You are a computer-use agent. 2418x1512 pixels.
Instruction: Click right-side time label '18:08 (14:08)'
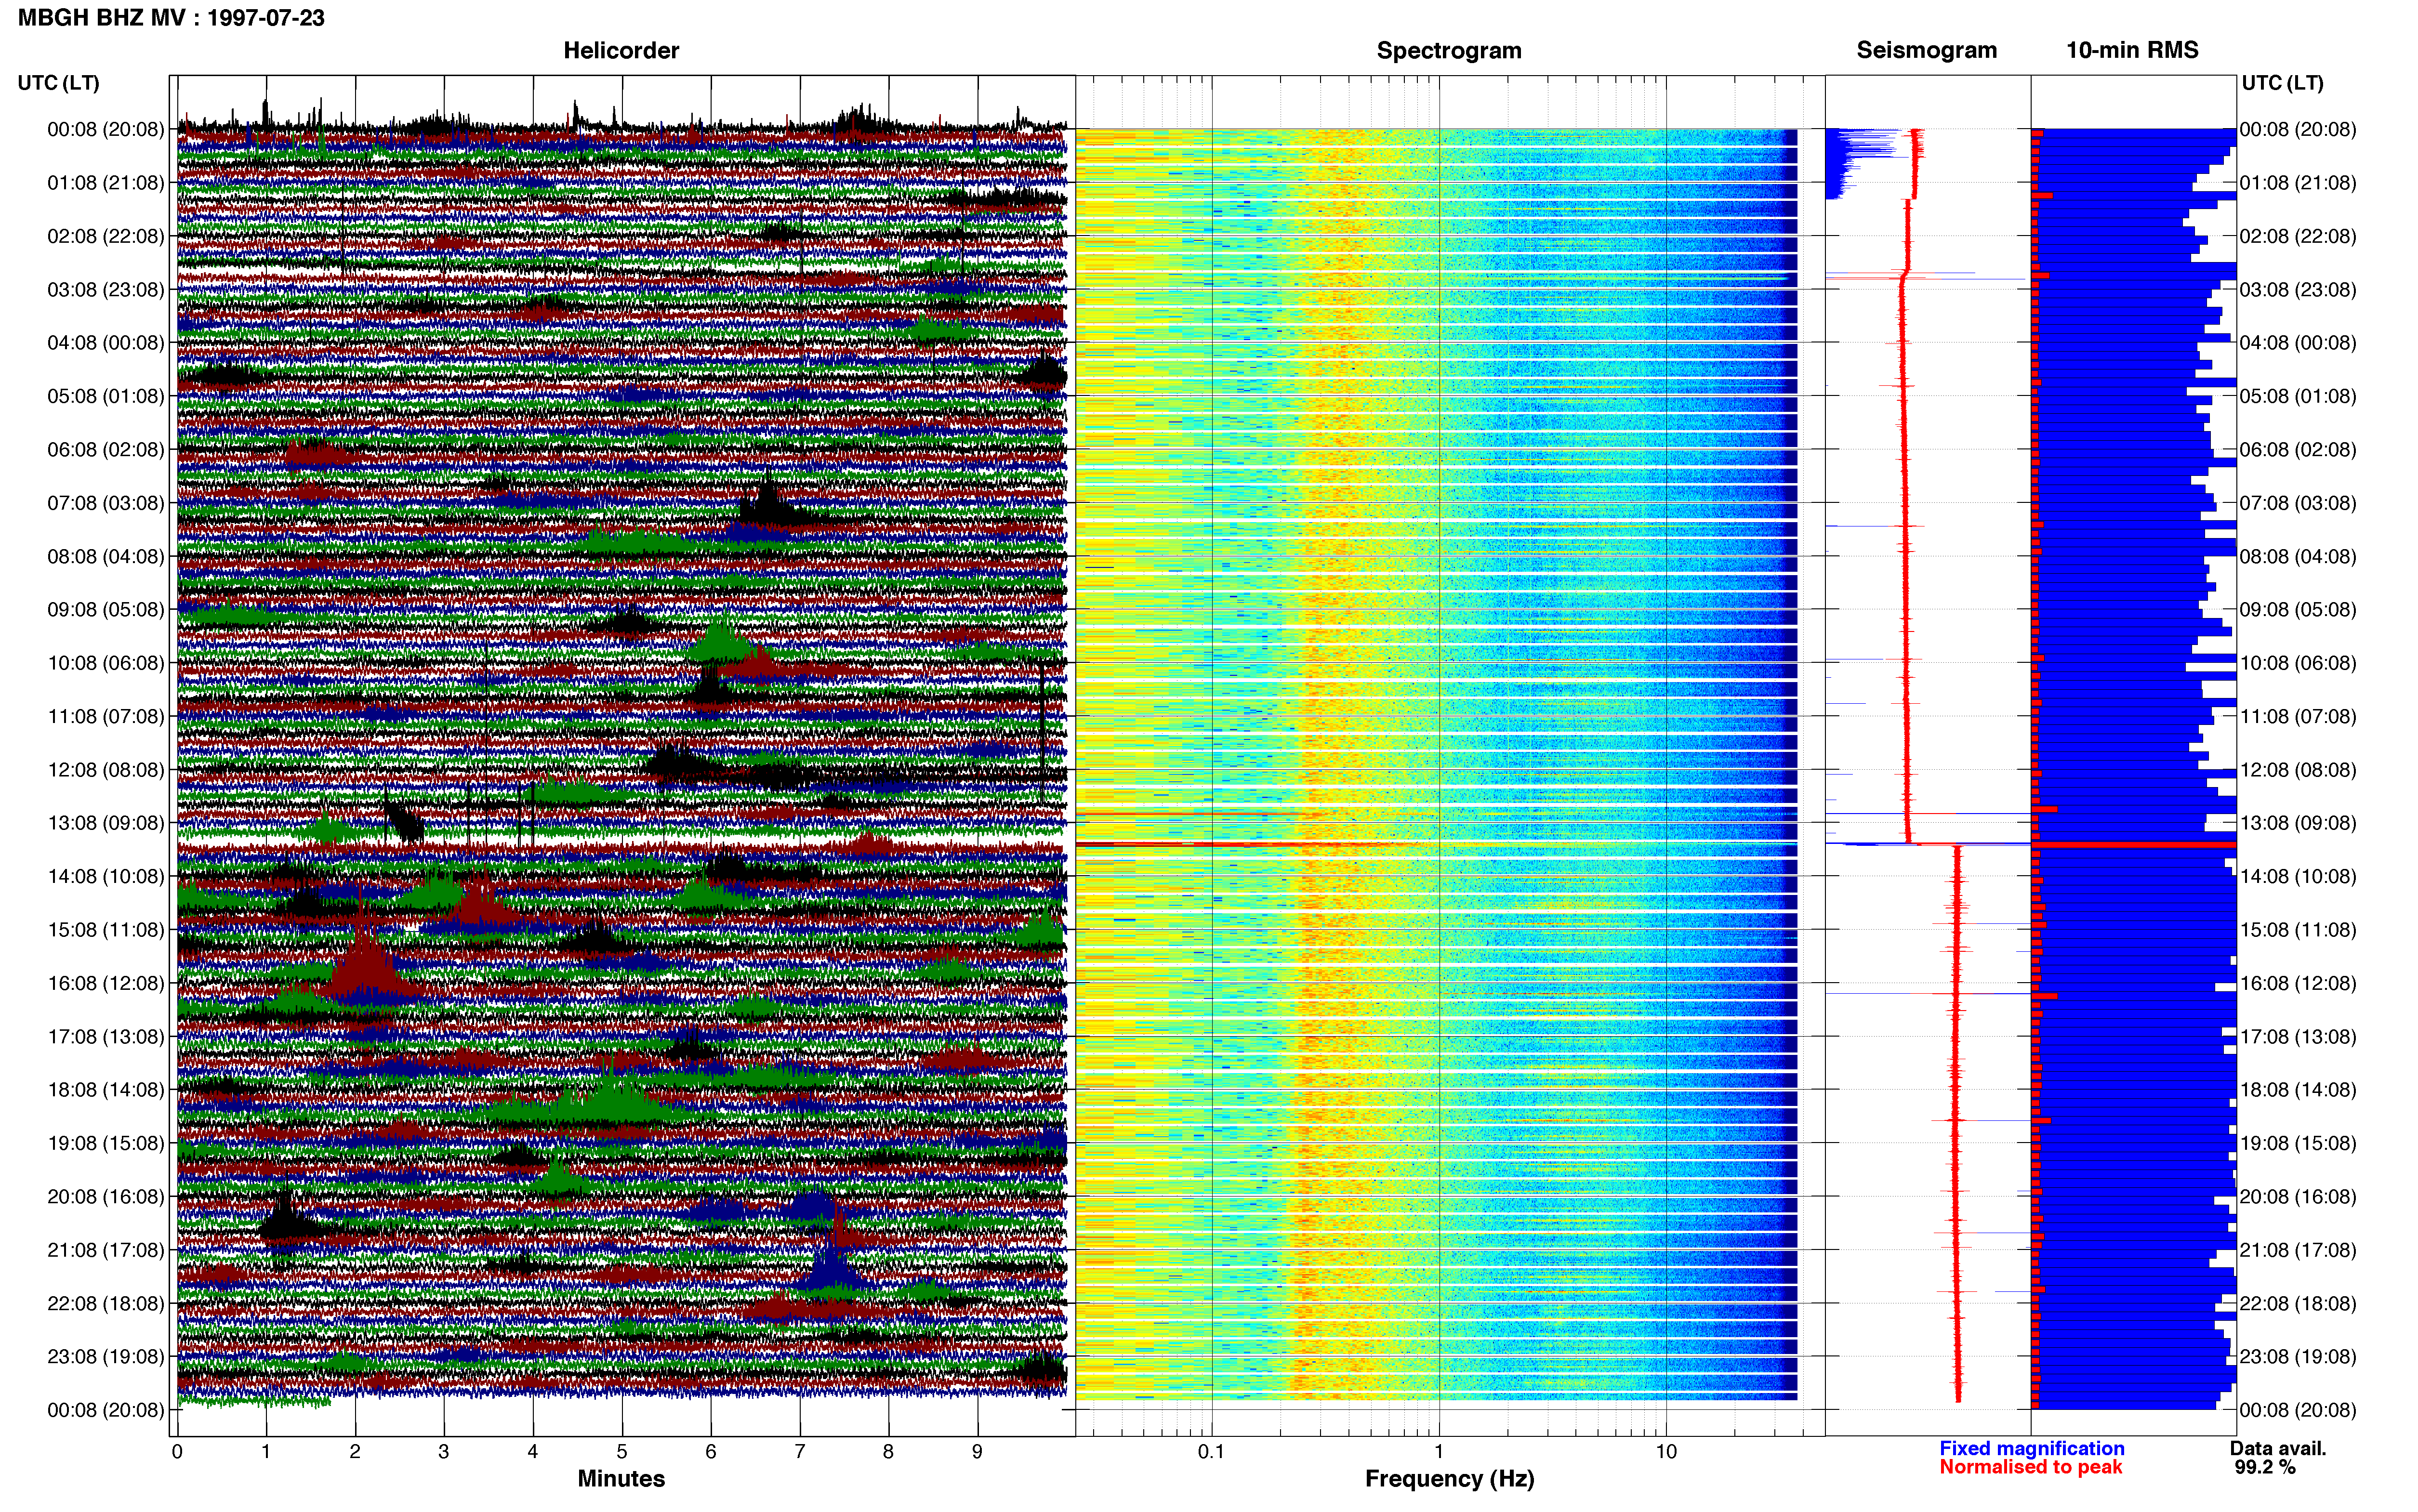2298,1090
